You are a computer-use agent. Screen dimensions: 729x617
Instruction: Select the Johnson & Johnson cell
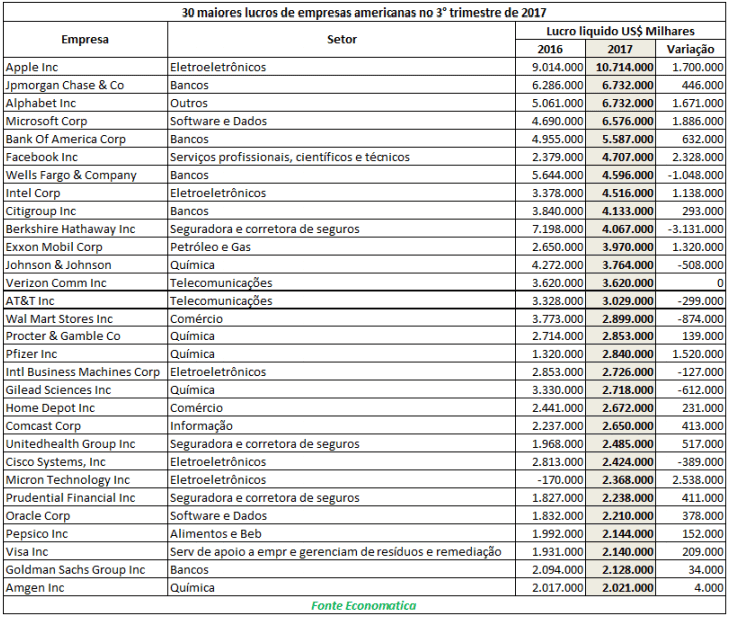pyautogui.click(x=85, y=265)
